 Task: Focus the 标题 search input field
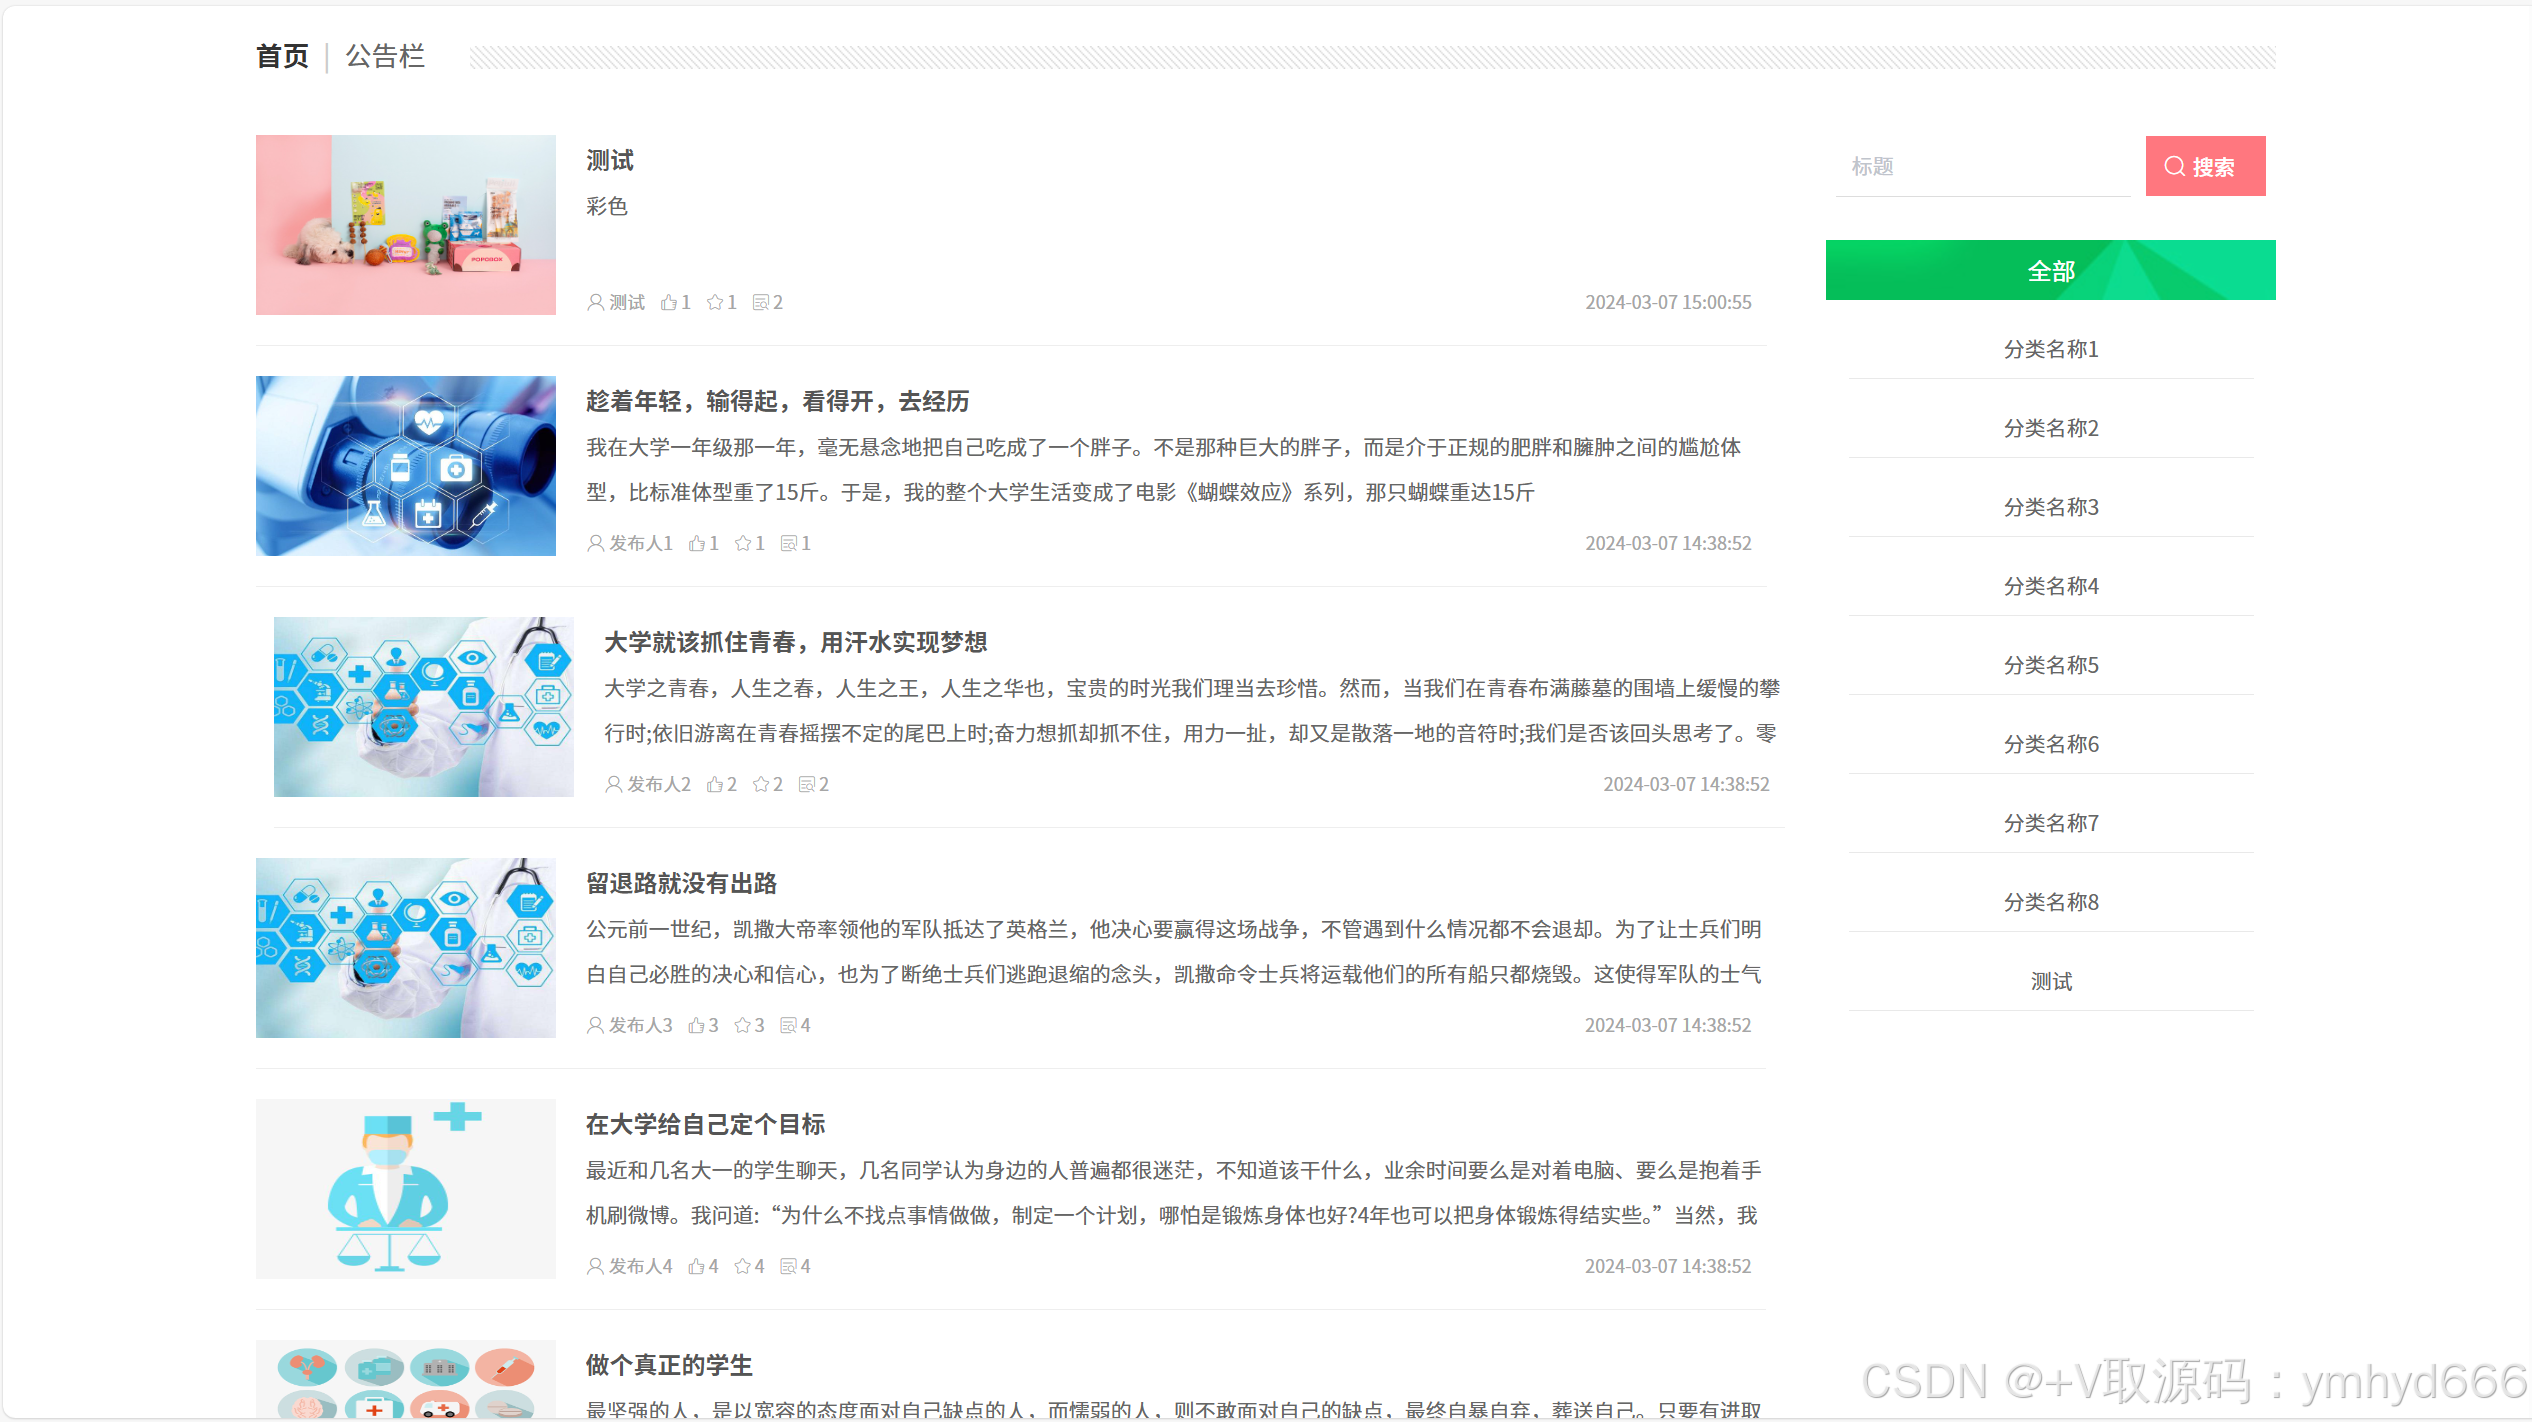click(x=1982, y=166)
